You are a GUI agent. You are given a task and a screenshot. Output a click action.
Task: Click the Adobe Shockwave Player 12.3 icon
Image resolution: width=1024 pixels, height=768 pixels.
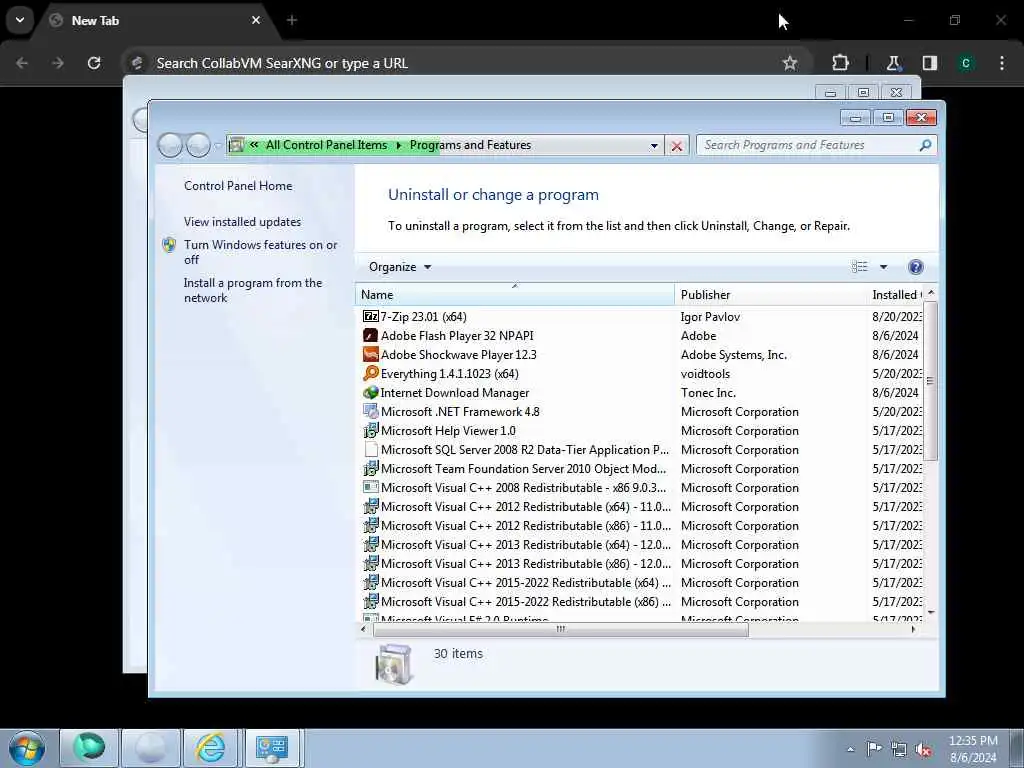click(x=370, y=355)
